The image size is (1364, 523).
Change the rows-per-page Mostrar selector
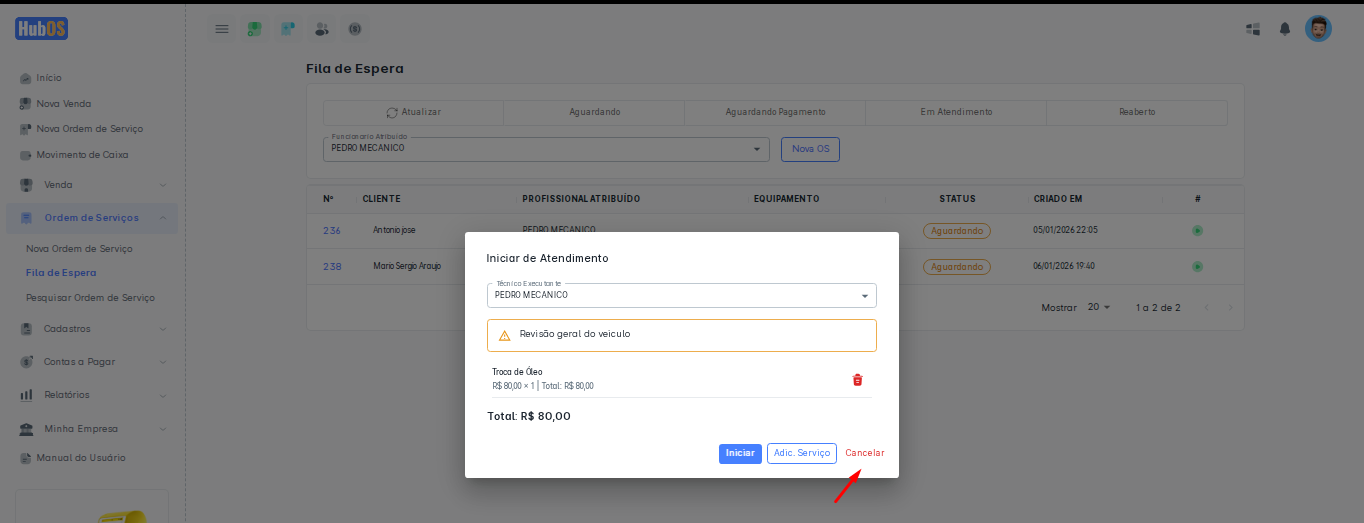pos(1098,307)
